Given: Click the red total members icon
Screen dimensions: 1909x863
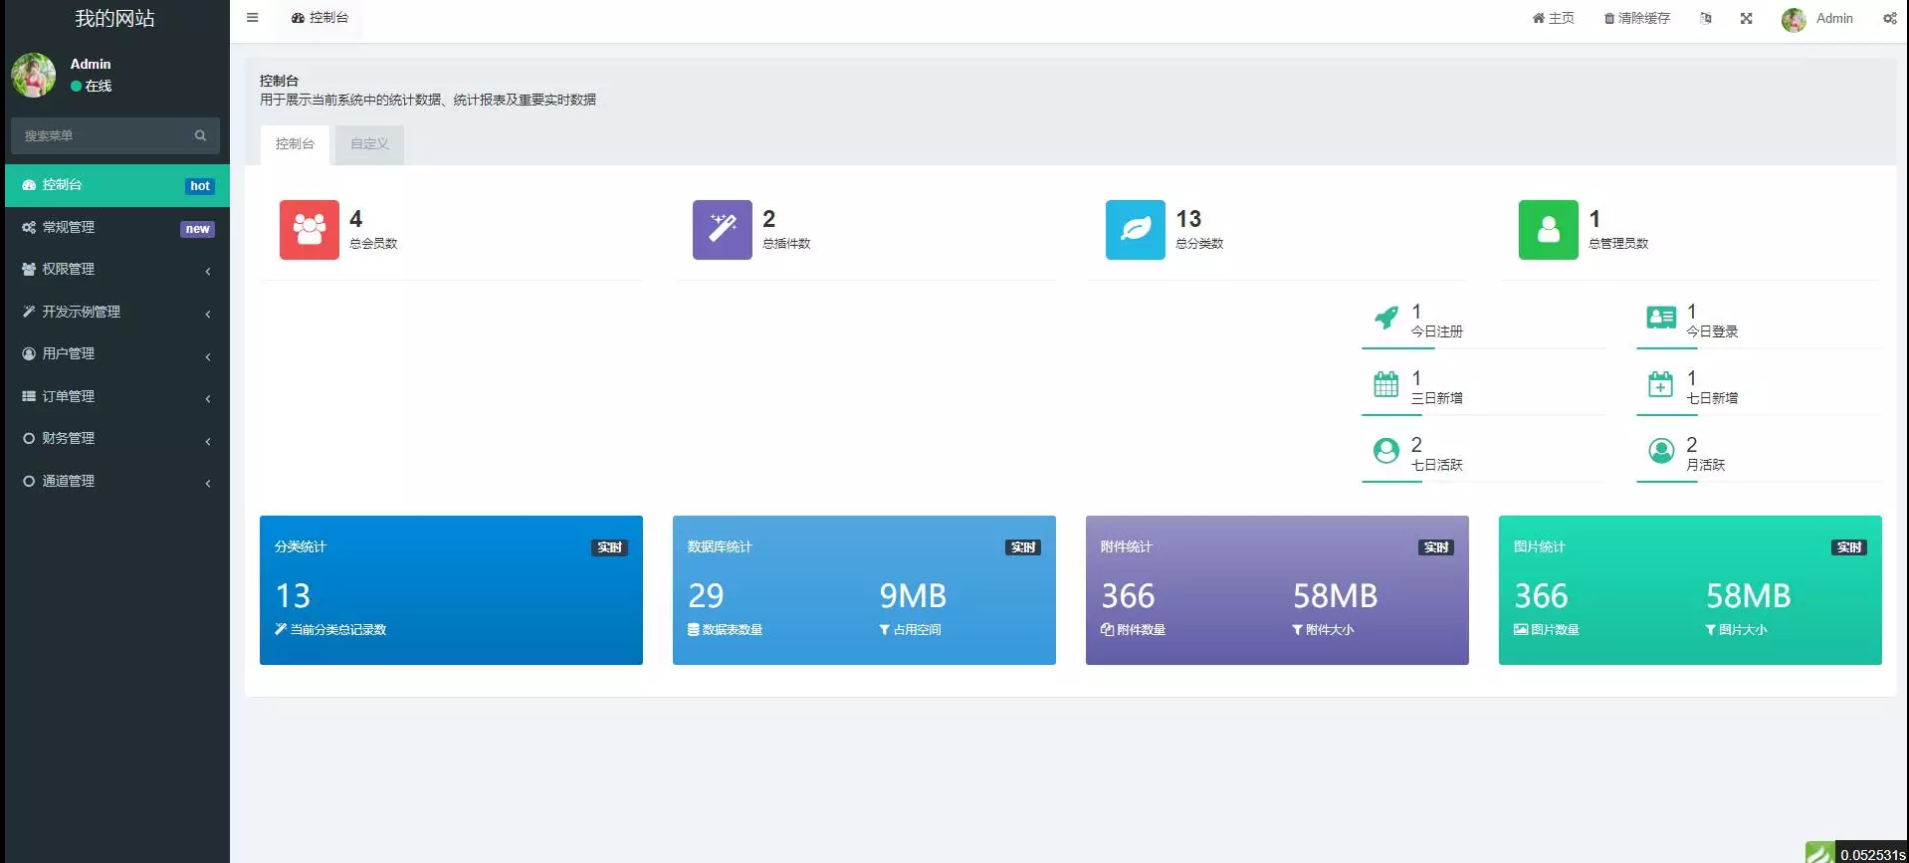Looking at the screenshot, I should [x=309, y=230].
